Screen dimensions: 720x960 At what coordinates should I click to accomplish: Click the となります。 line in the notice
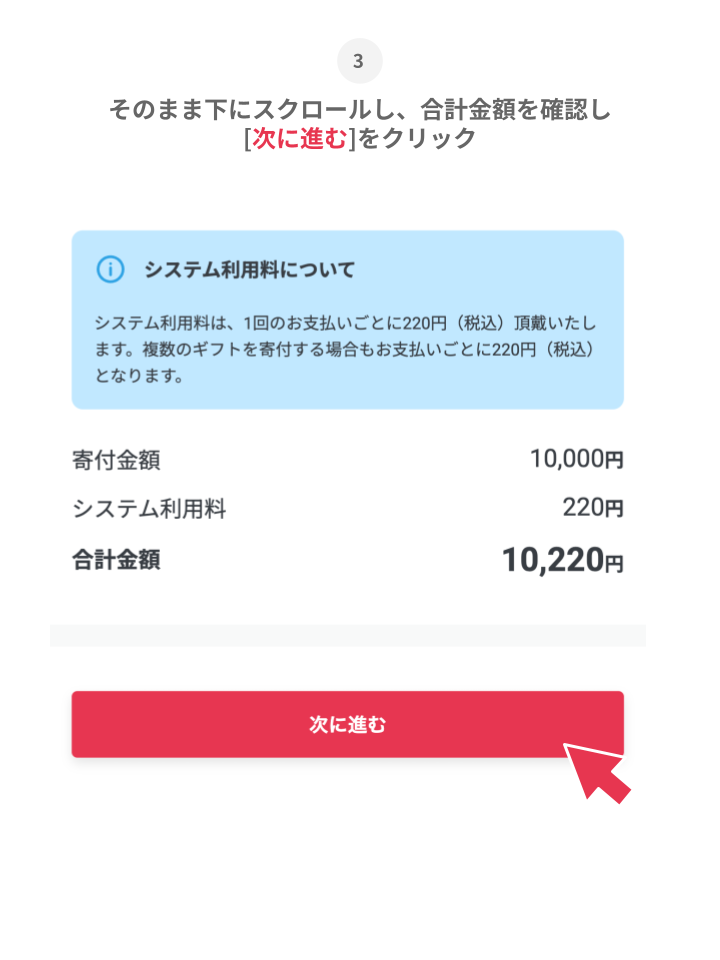pyautogui.click(x=138, y=378)
